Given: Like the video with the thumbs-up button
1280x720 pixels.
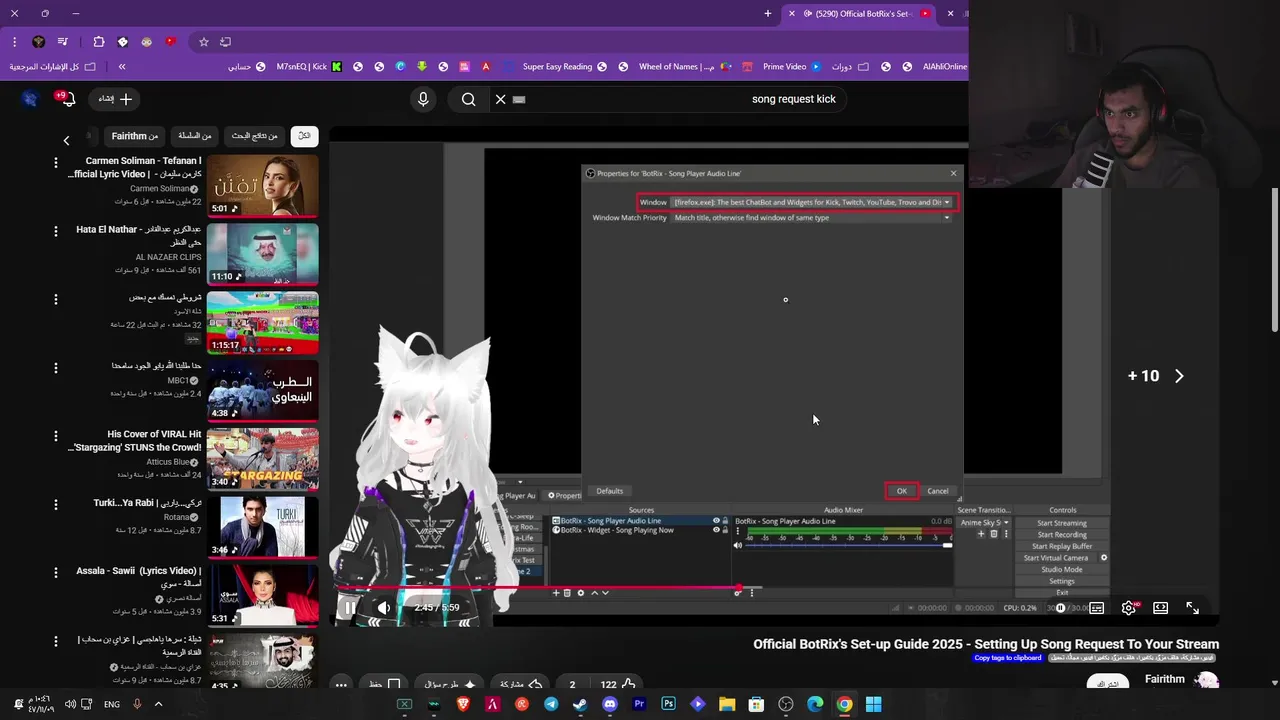Looking at the screenshot, I should click(x=619, y=684).
